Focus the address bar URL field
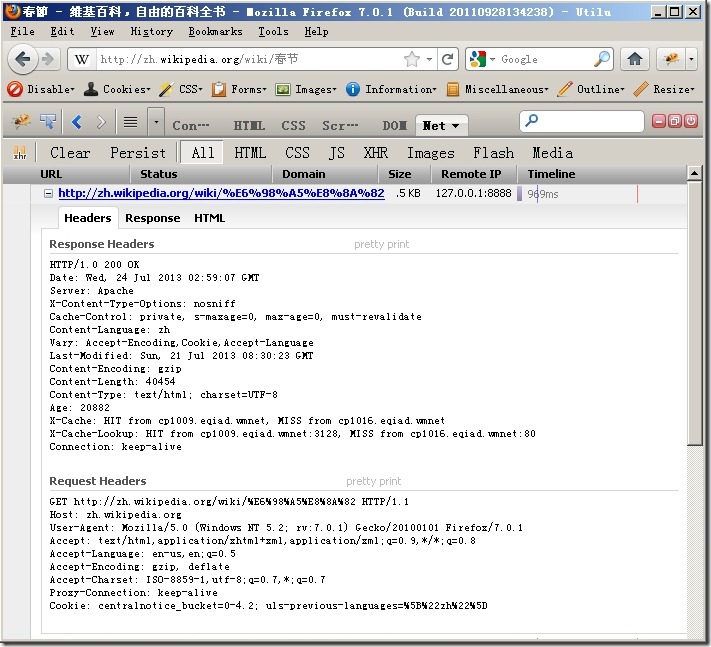Image resolution: width=711 pixels, height=647 pixels. coord(248,59)
